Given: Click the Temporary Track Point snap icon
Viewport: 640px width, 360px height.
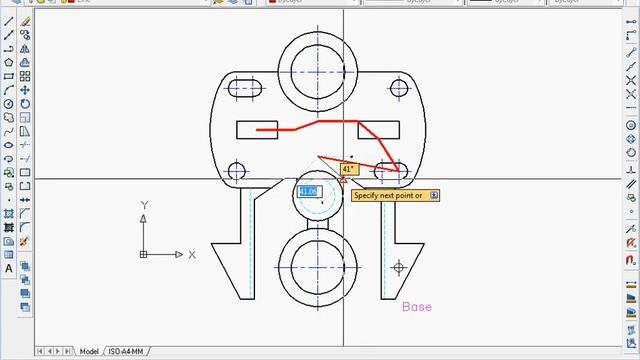Looking at the screenshot, I should 631,22.
